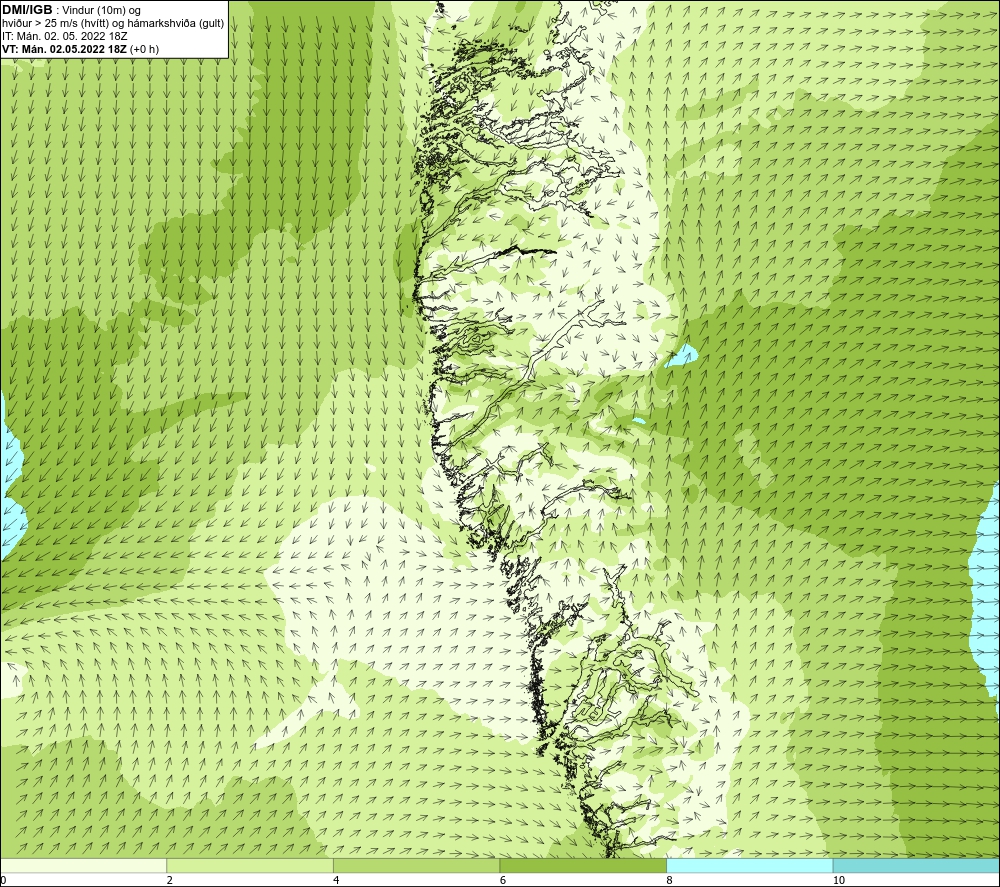Select the dark green 6–8 m/s color segment
Viewport: 1000px width, 887px height.
pos(583,865)
